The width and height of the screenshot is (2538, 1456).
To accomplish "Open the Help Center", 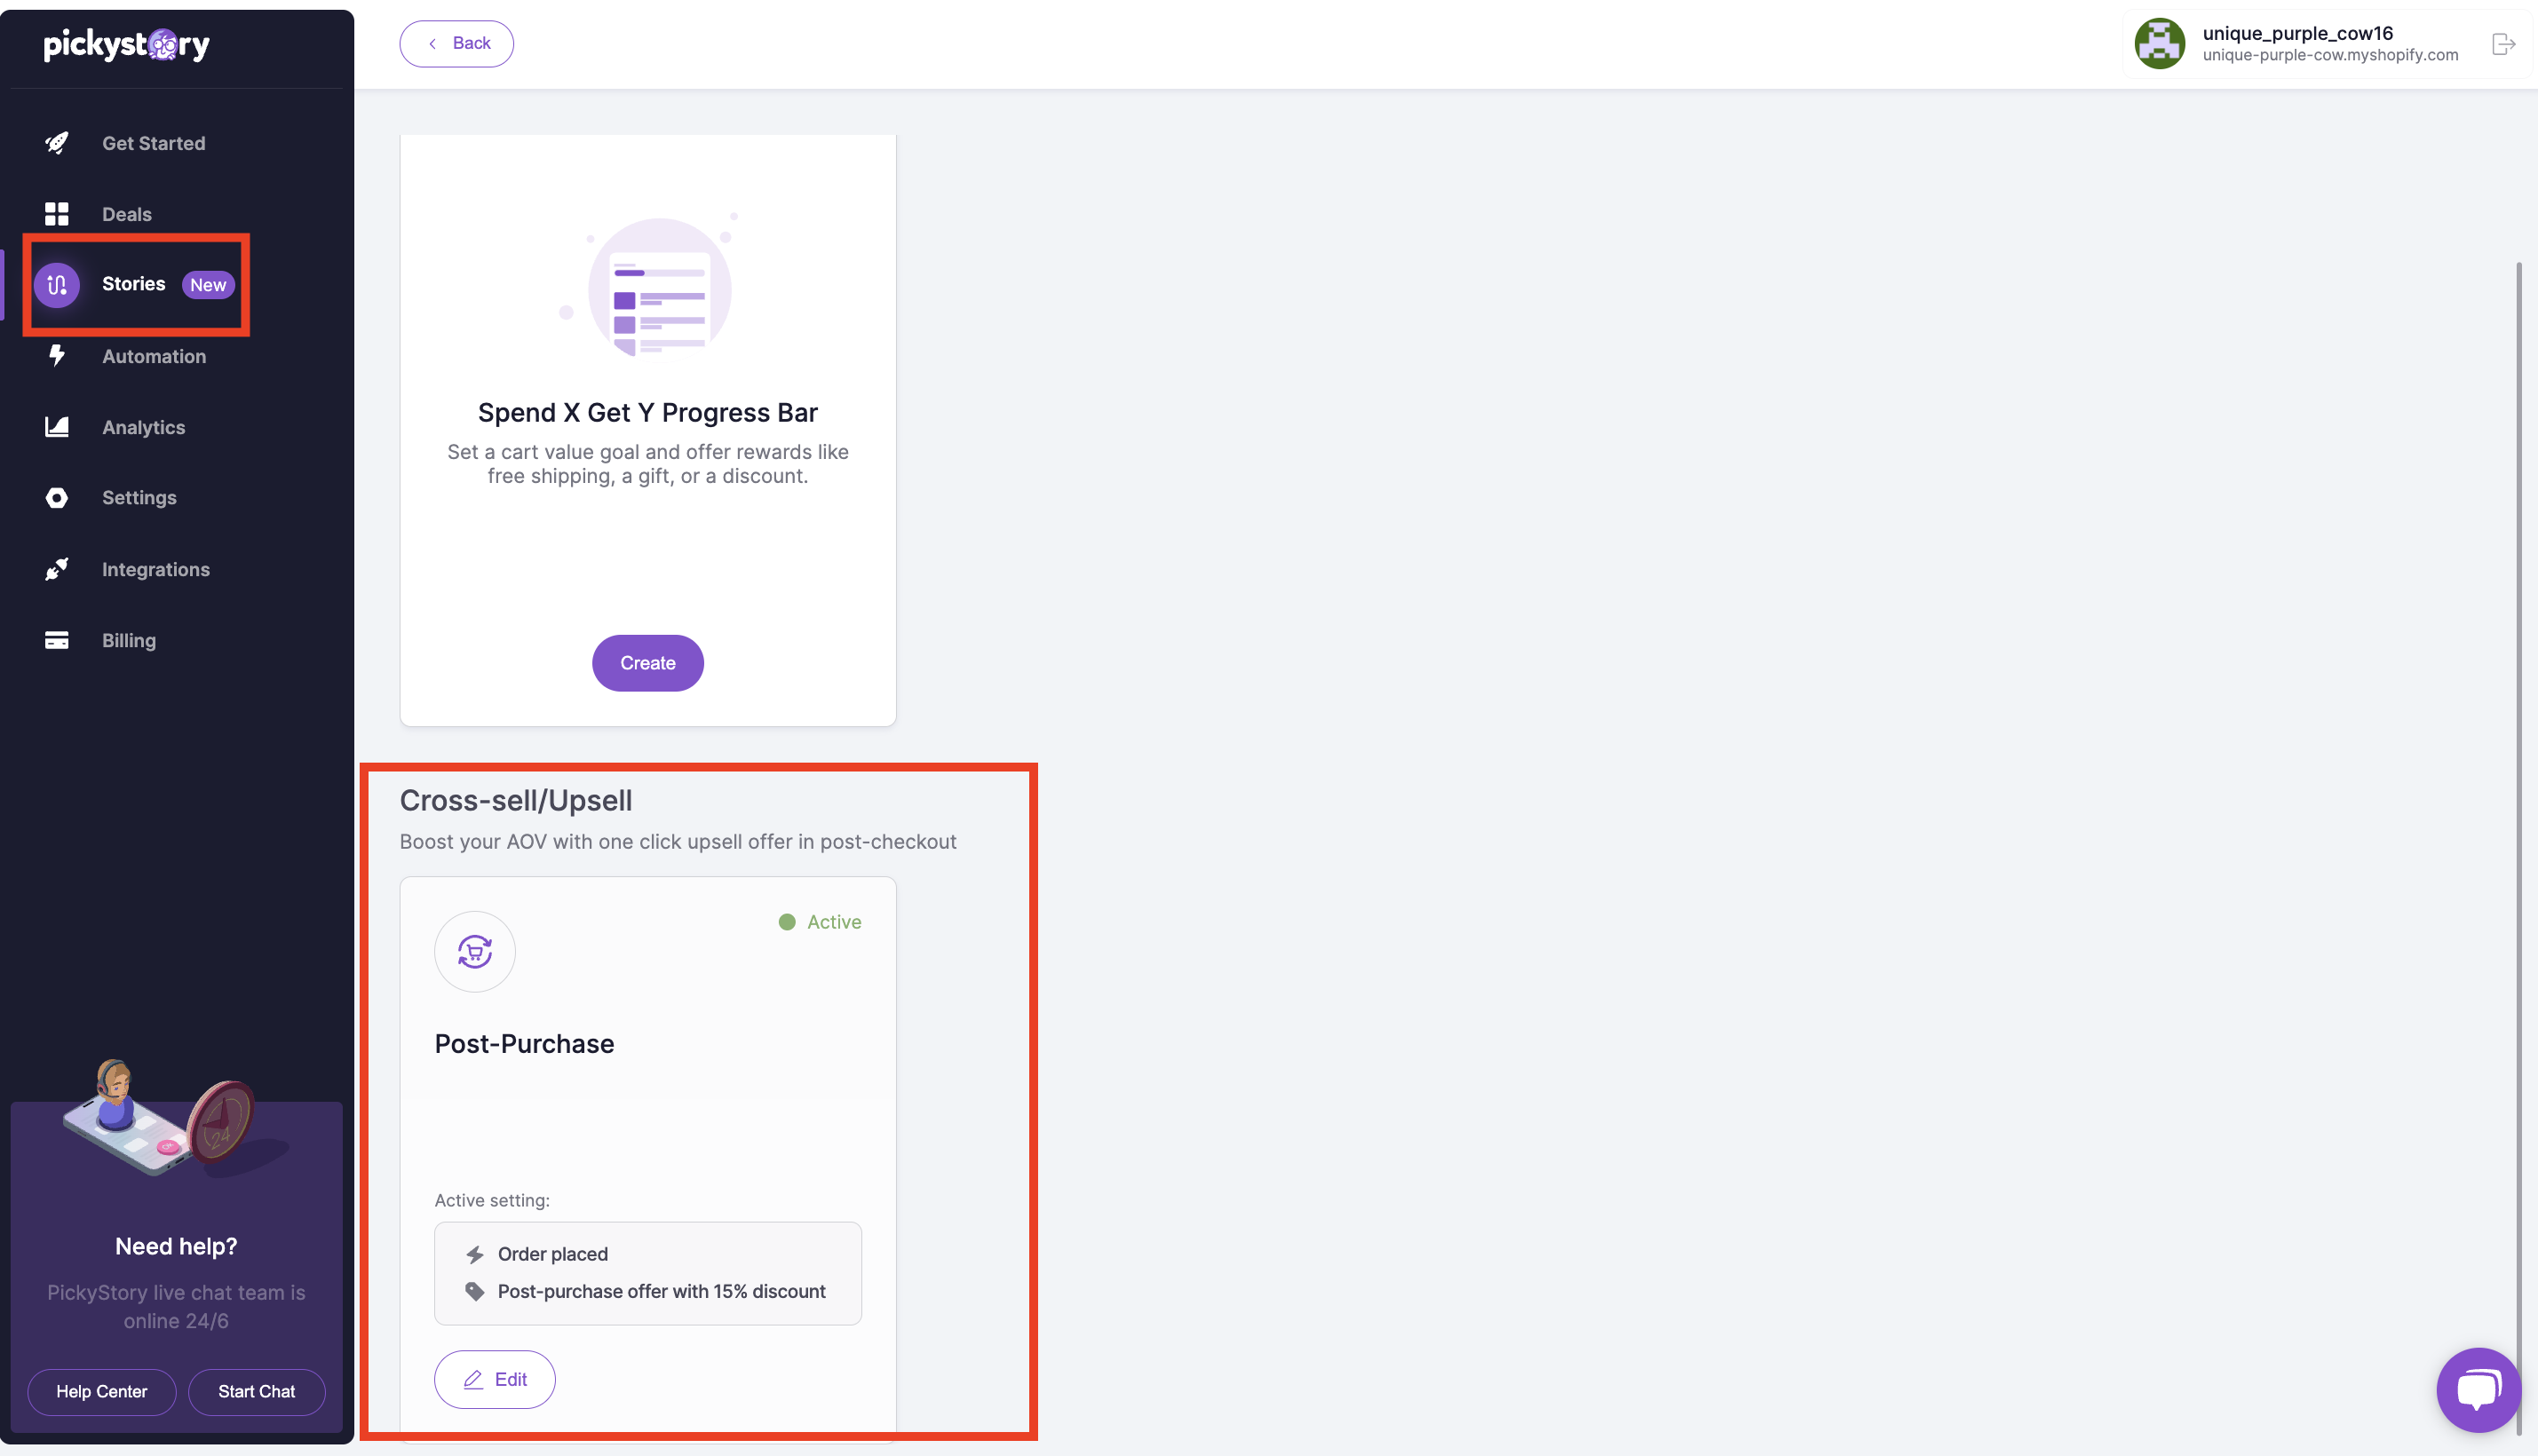I will click(x=102, y=1392).
